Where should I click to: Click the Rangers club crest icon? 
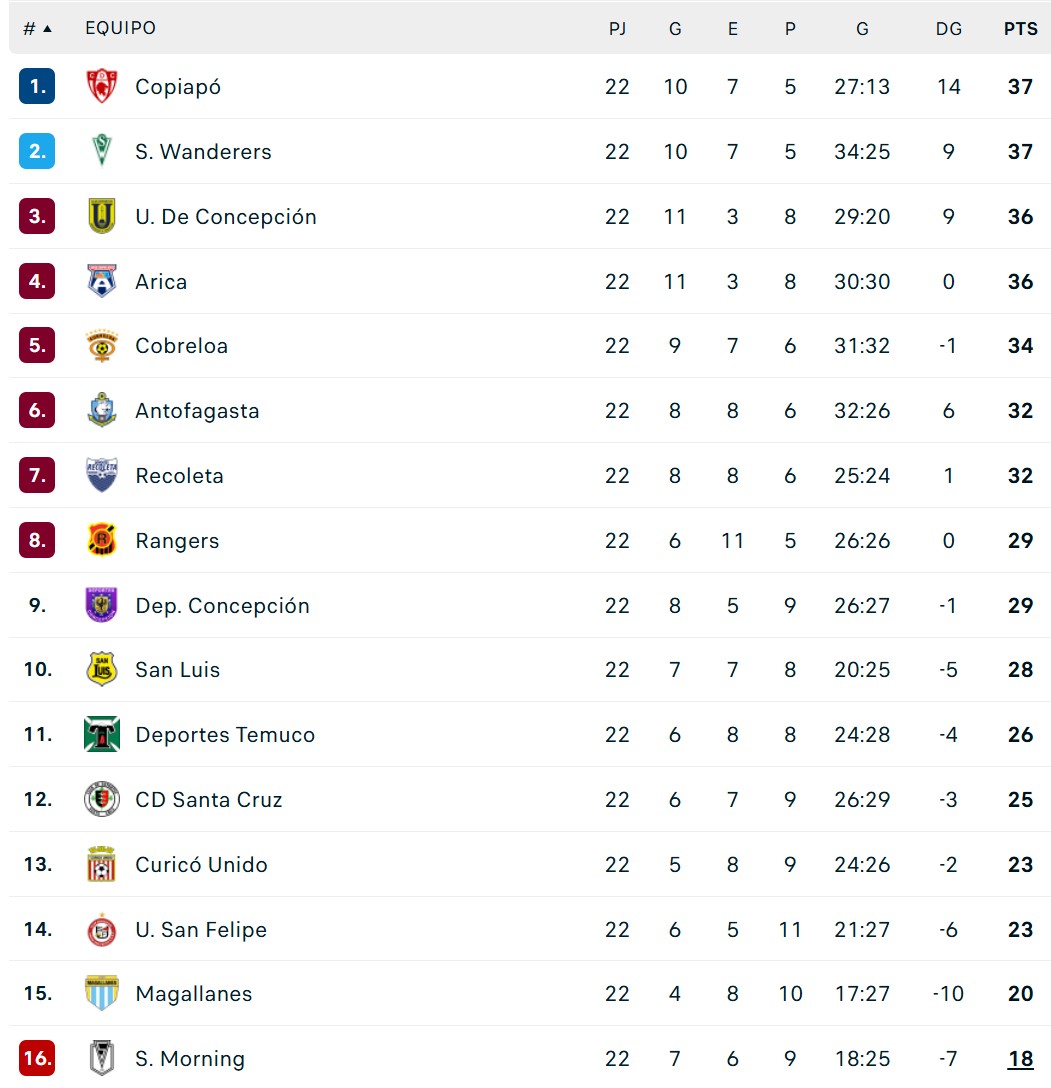(101, 541)
